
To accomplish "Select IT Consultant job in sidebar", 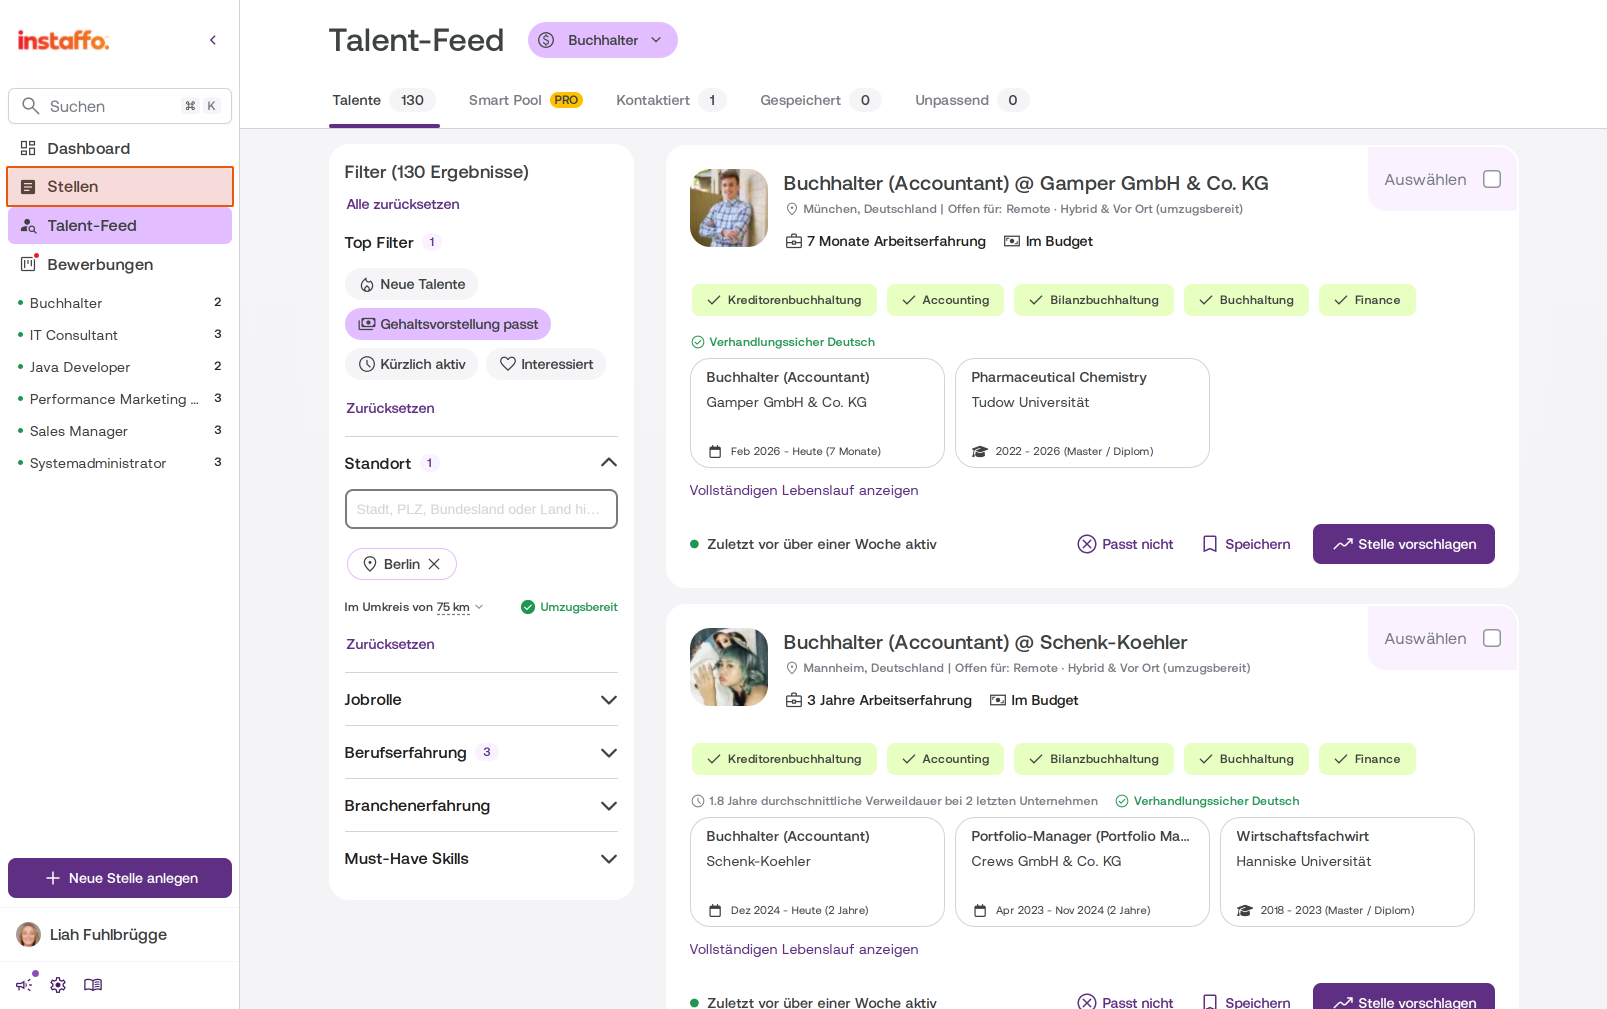I will pyautogui.click(x=120, y=335).
